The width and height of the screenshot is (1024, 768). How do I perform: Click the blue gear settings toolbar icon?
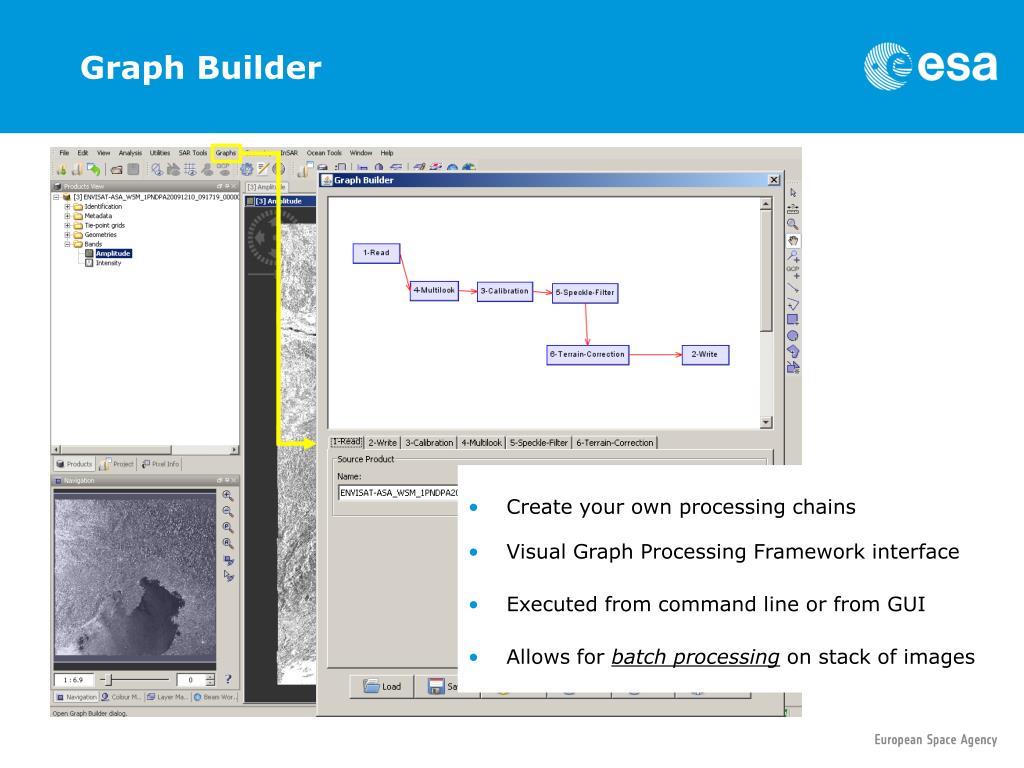point(246,170)
